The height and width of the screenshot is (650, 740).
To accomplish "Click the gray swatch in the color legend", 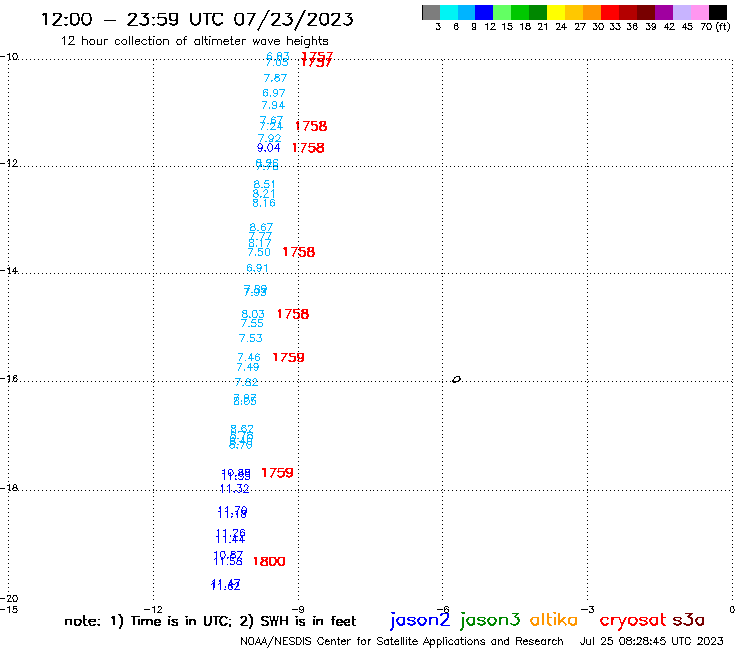I will point(431,12).
